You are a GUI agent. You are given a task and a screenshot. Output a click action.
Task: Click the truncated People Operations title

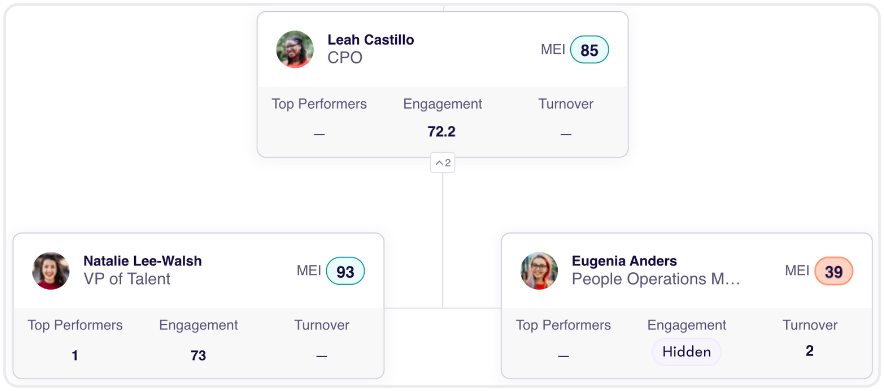tap(656, 279)
